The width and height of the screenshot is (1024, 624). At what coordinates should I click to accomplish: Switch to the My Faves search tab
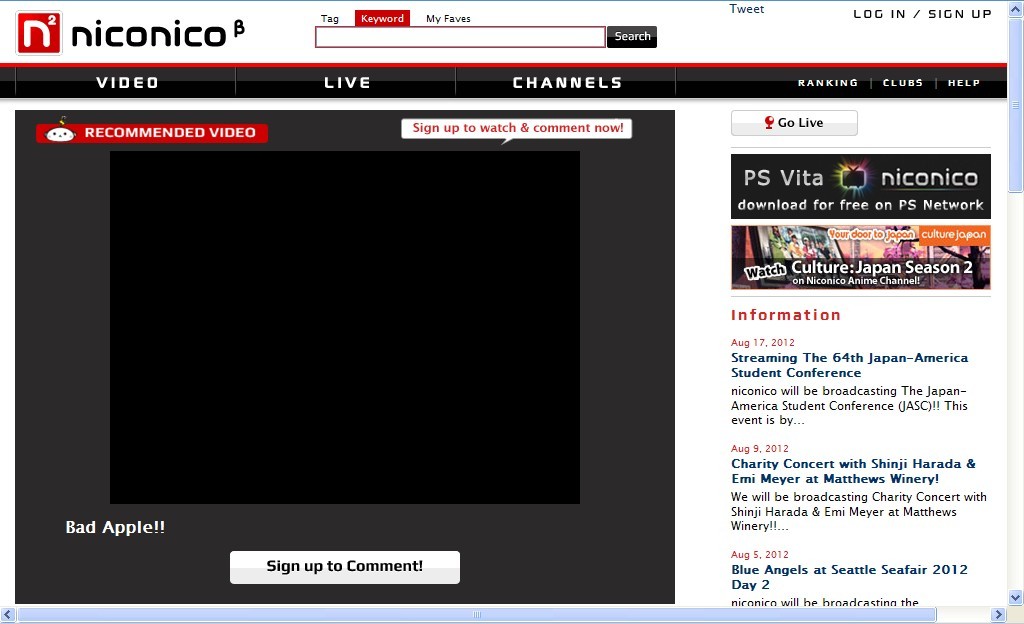coord(448,19)
